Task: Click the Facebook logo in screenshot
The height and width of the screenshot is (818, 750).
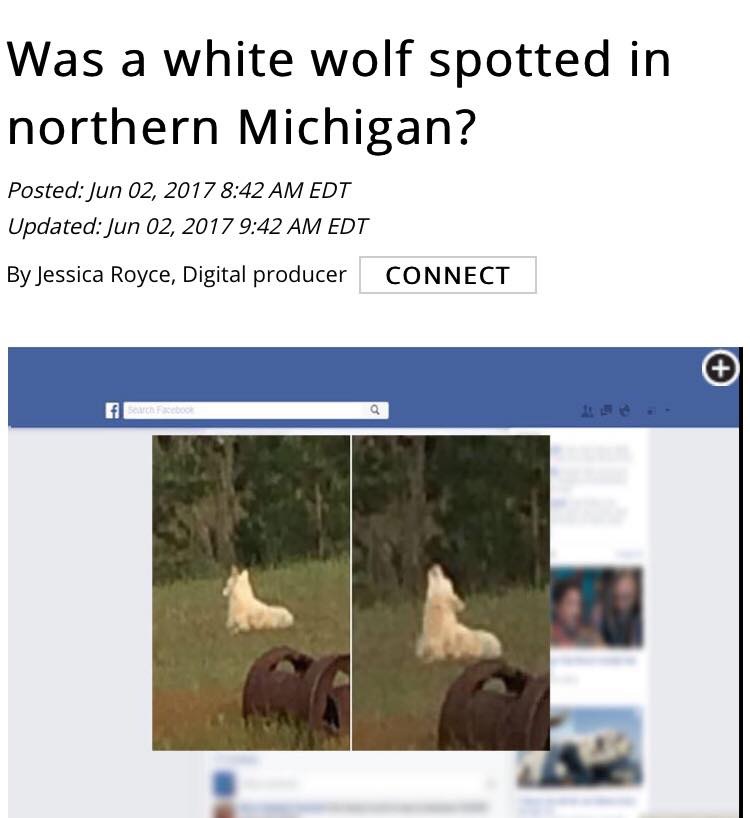Action: [x=112, y=411]
